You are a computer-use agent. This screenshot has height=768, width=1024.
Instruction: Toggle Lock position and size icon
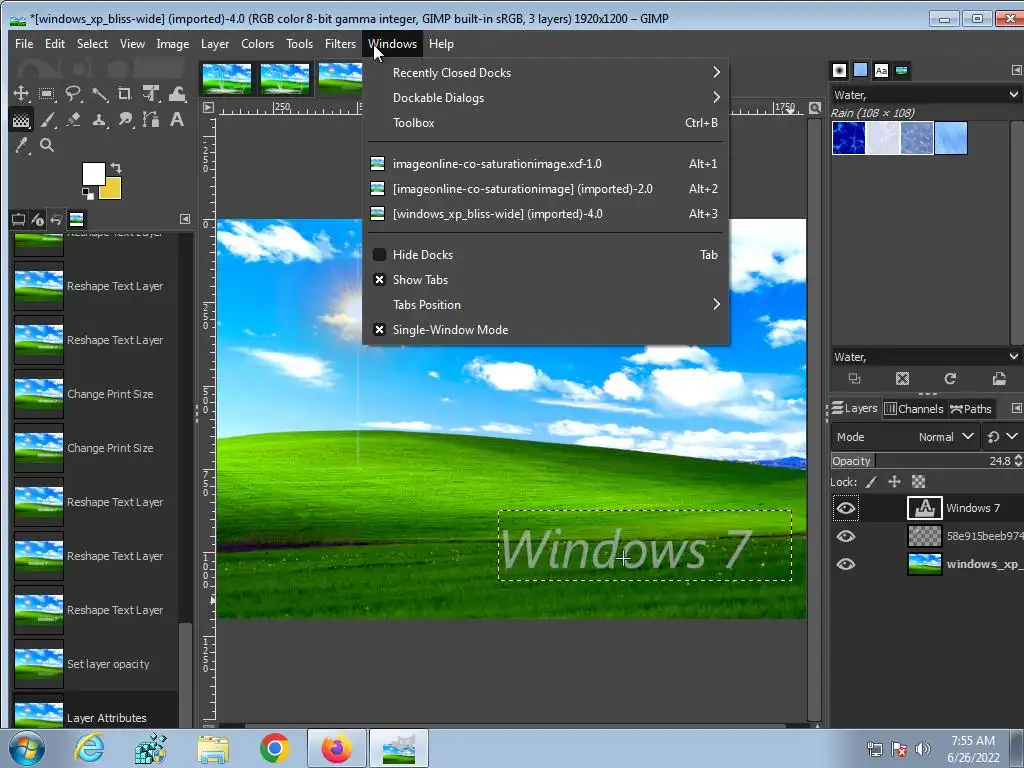[x=894, y=482]
